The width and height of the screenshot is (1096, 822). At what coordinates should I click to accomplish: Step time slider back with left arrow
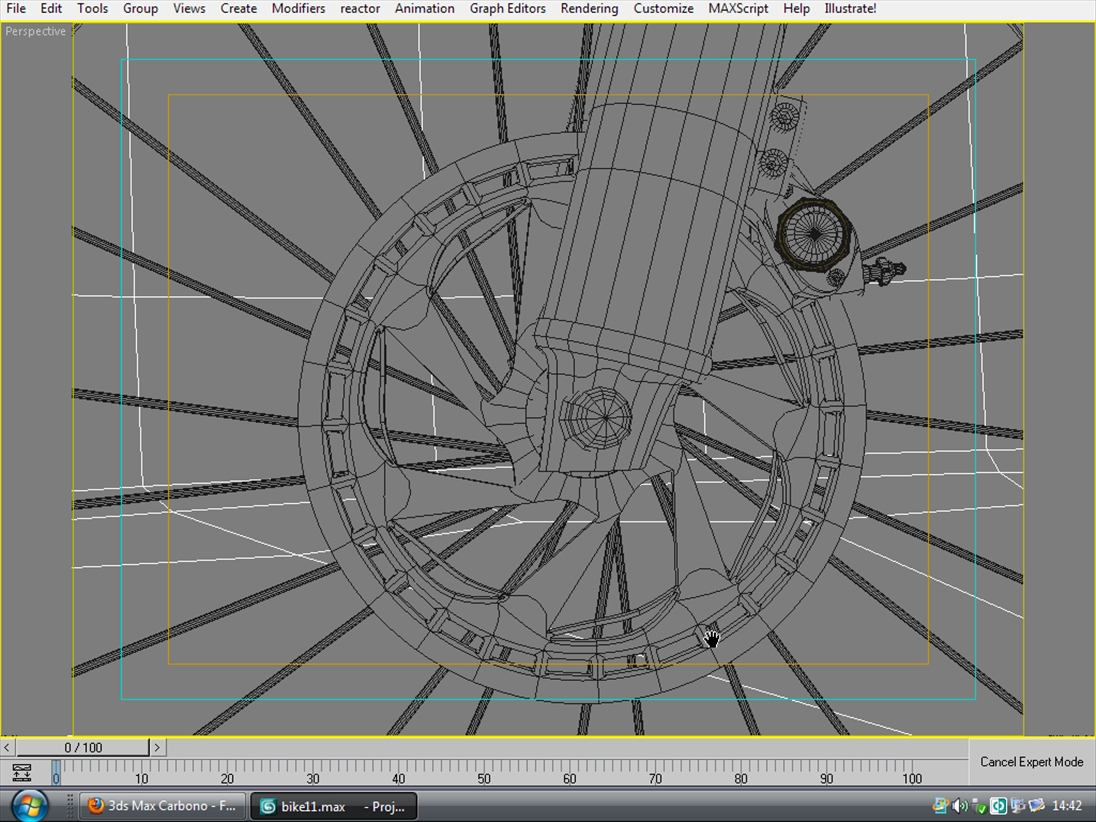coord(7,747)
